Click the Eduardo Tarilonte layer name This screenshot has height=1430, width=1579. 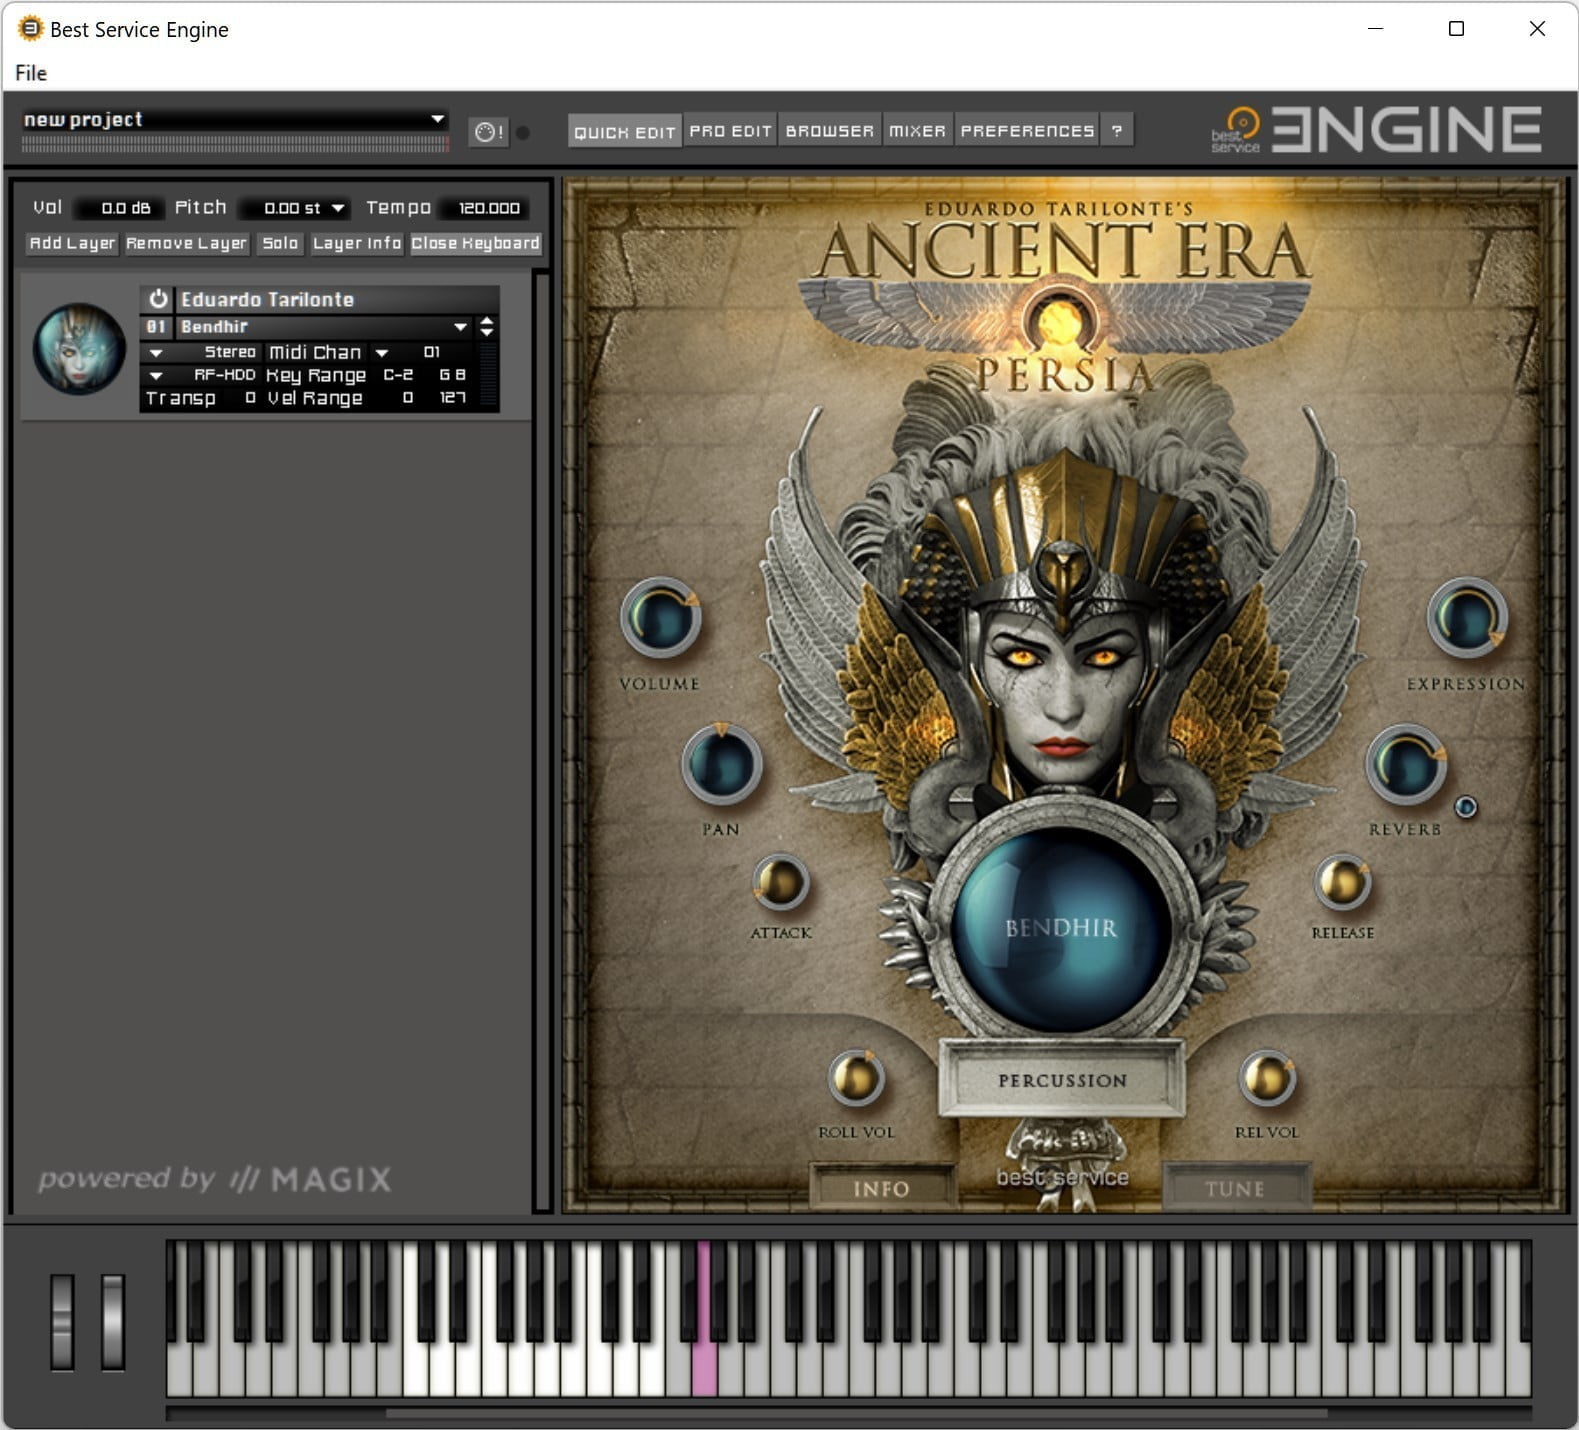(267, 299)
